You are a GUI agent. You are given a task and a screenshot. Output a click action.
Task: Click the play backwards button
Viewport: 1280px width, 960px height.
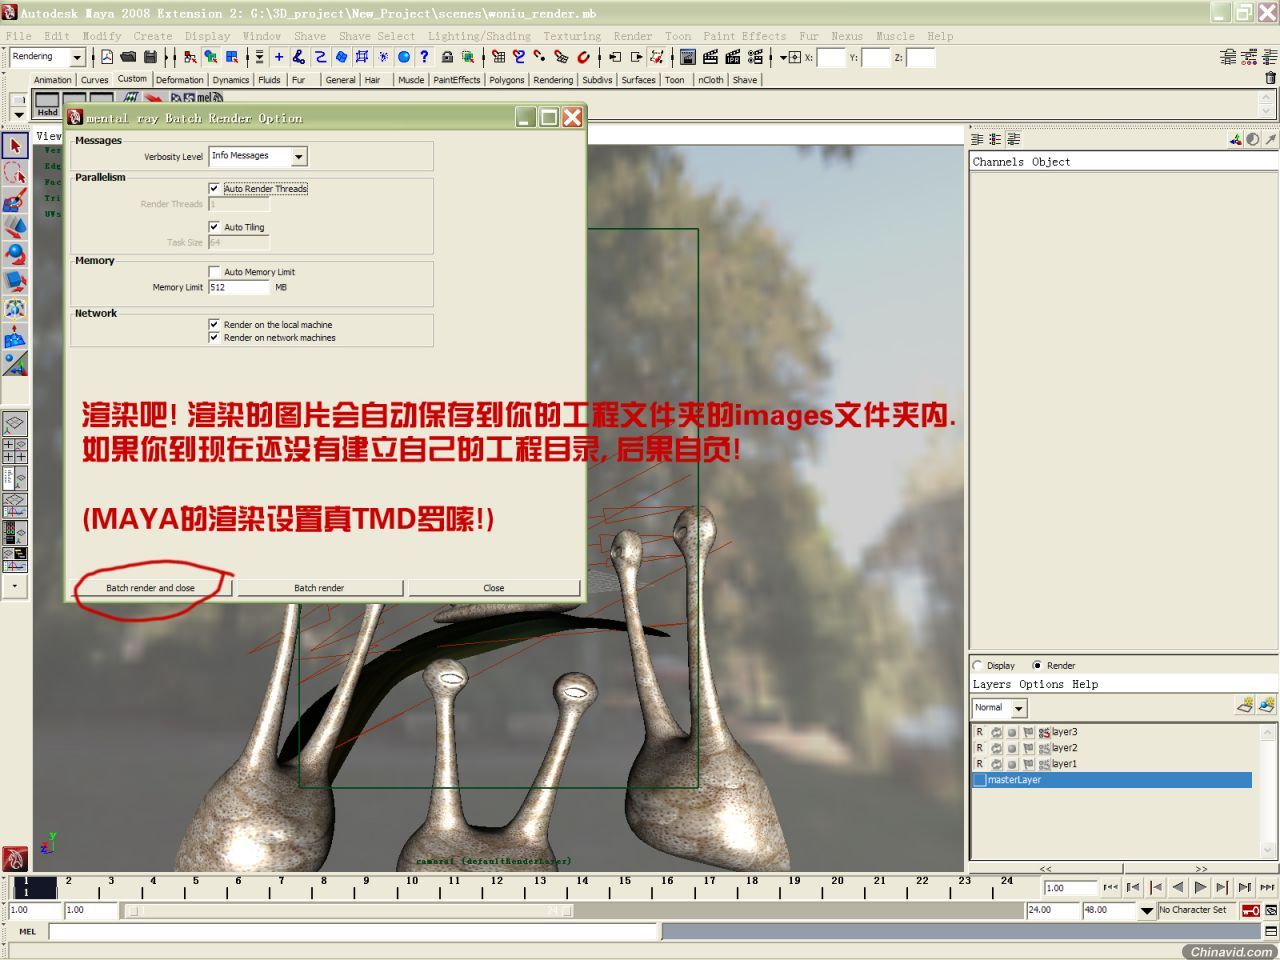1178,887
